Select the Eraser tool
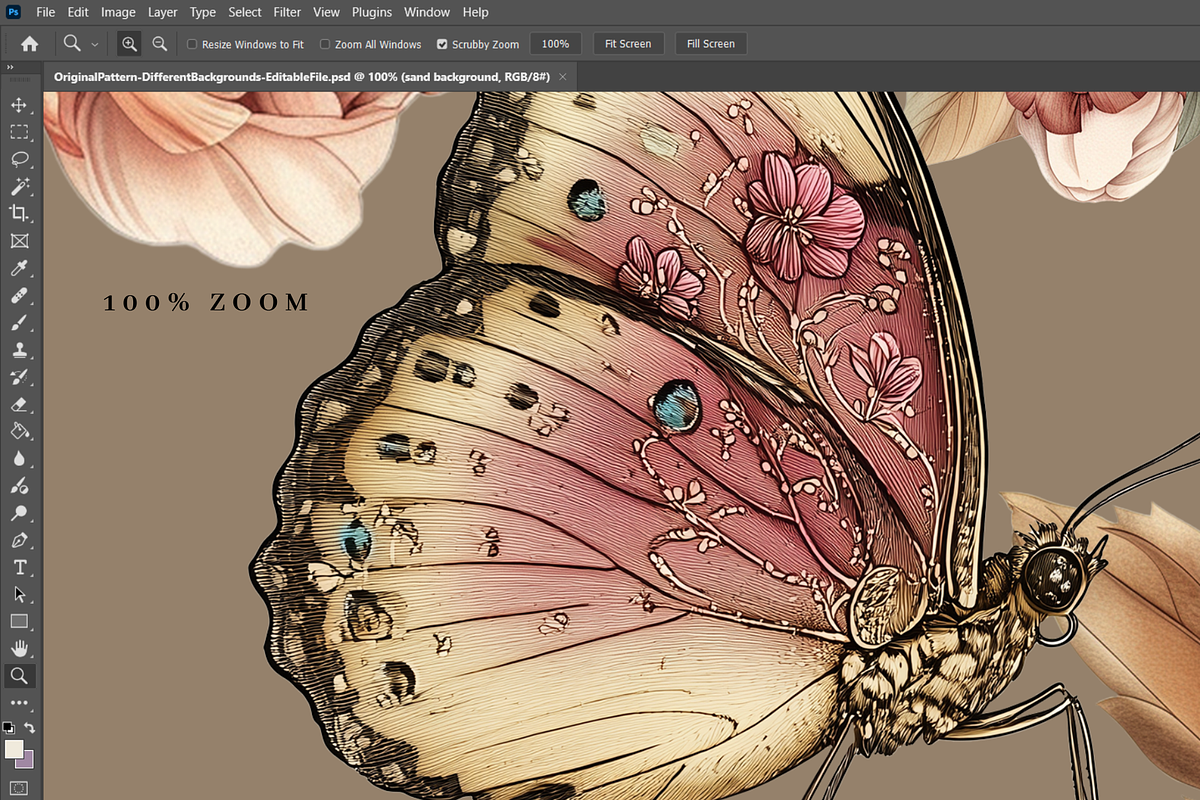 pos(18,405)
